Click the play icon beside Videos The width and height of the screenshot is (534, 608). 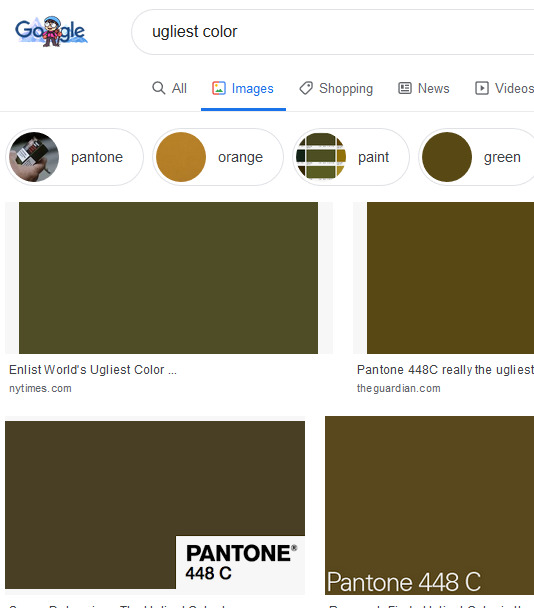pyautogui.click(x=482, y=88)
